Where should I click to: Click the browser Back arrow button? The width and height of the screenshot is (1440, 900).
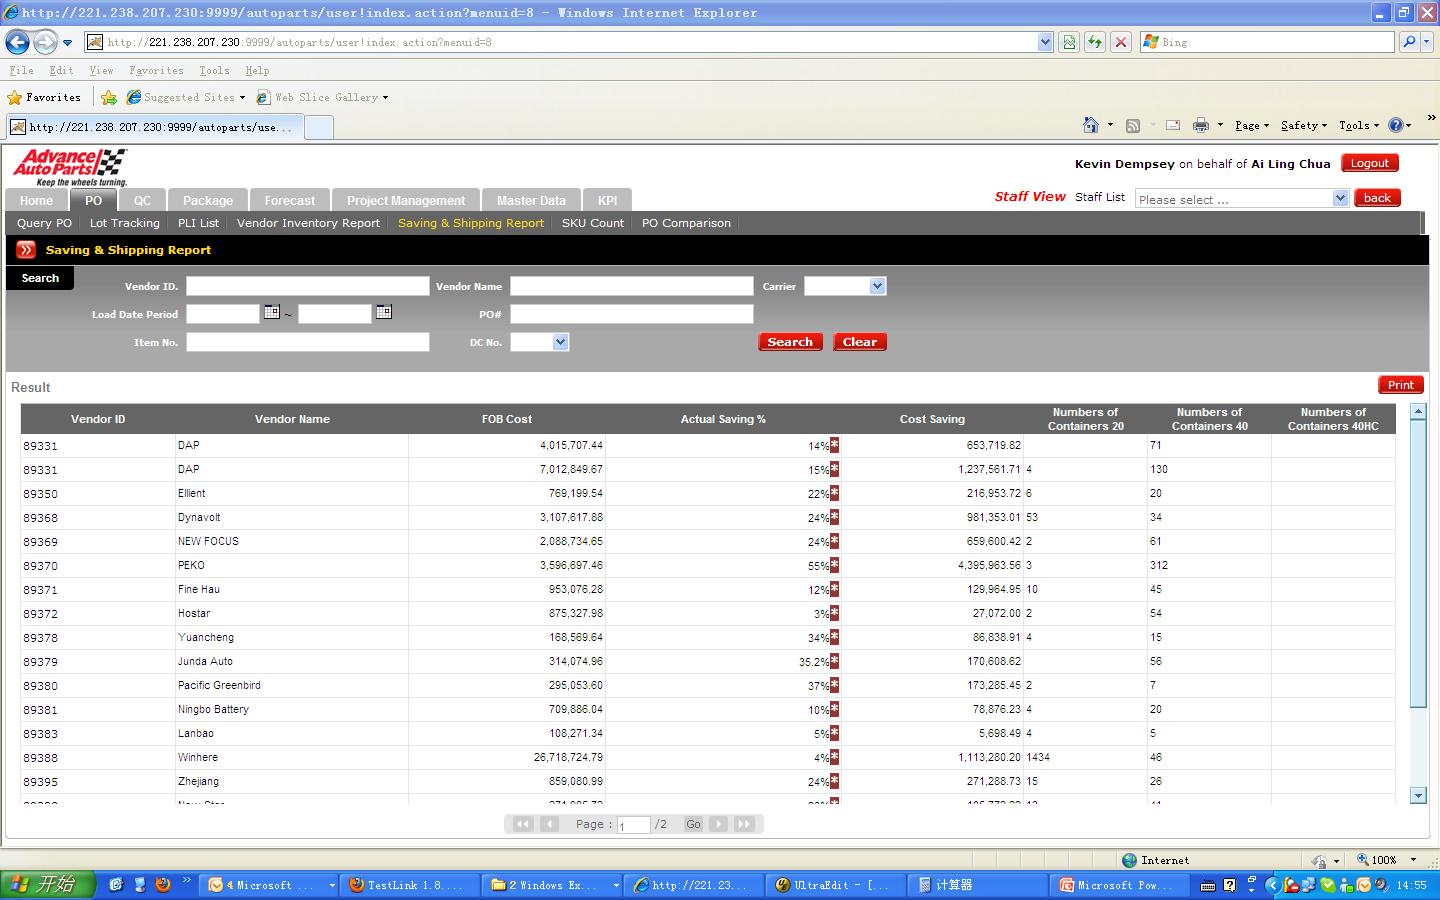(x=18, y=42)
